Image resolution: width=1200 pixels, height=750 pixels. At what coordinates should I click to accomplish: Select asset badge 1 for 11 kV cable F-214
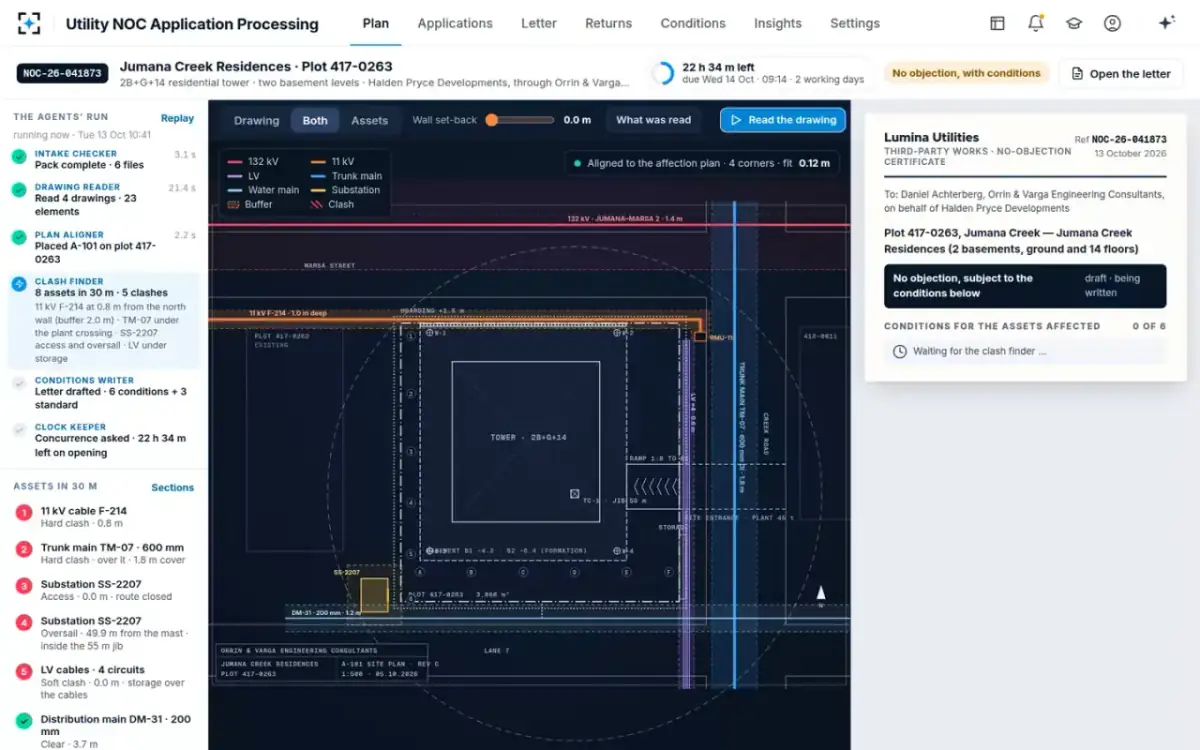pyautogui.click(x=24, y=513)
